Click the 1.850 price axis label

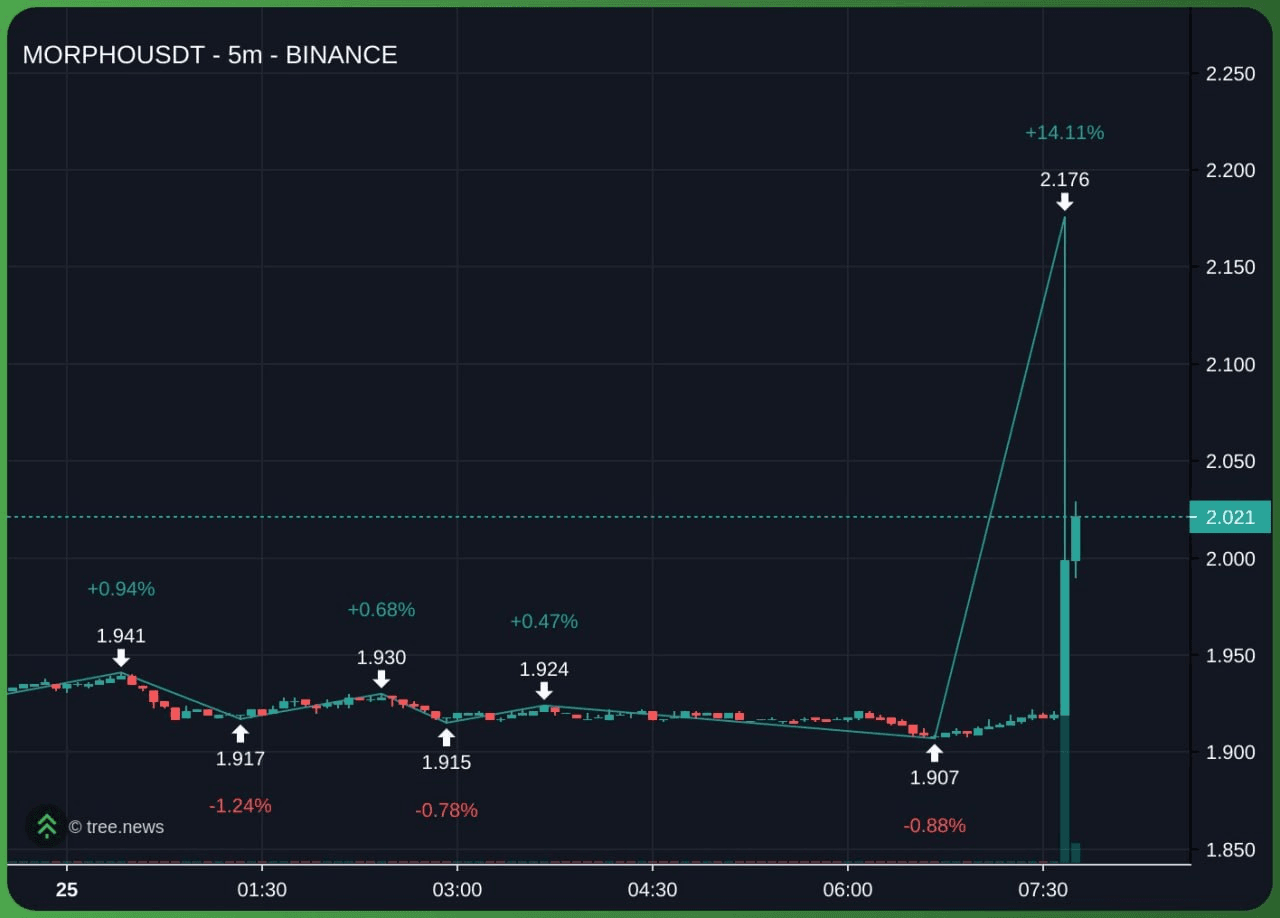tap(1230, 850)
